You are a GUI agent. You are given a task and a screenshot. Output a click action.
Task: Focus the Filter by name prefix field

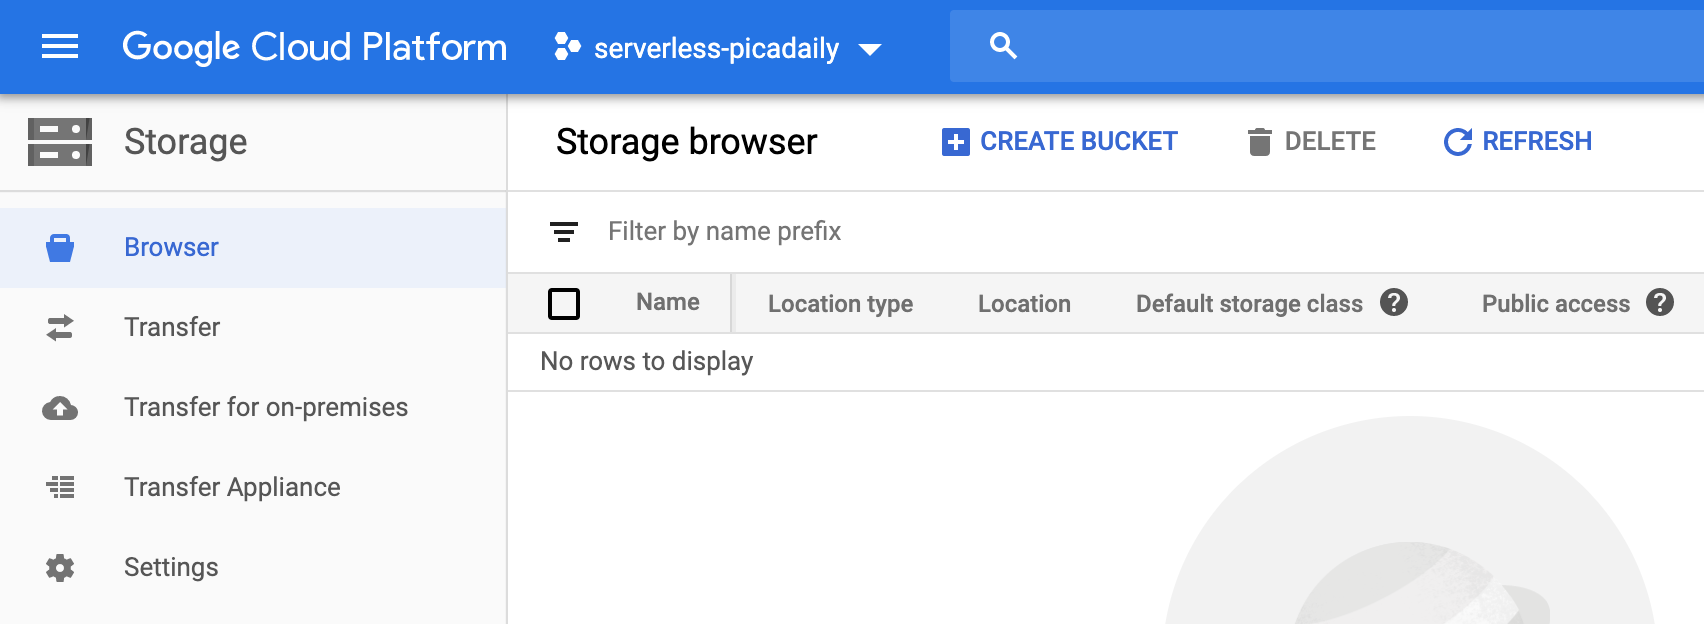[900, 232]
